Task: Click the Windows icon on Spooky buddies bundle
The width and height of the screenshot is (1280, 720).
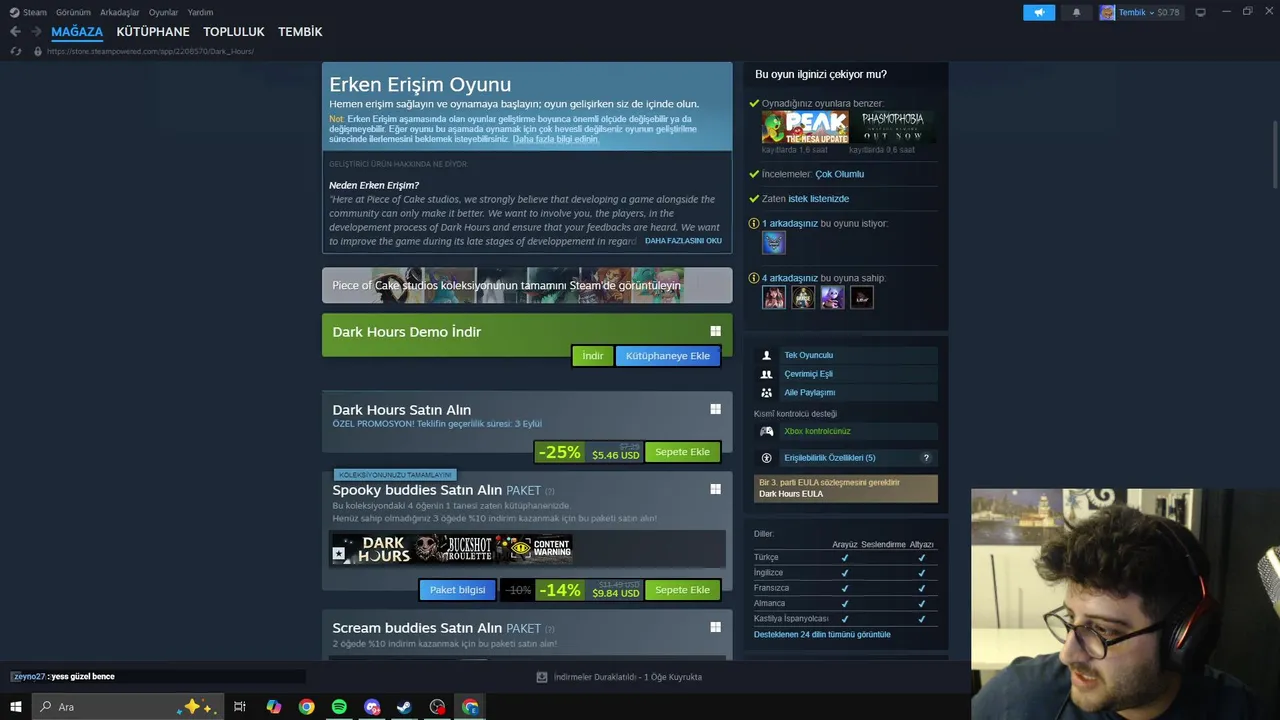Action: [x=715, y=489]
